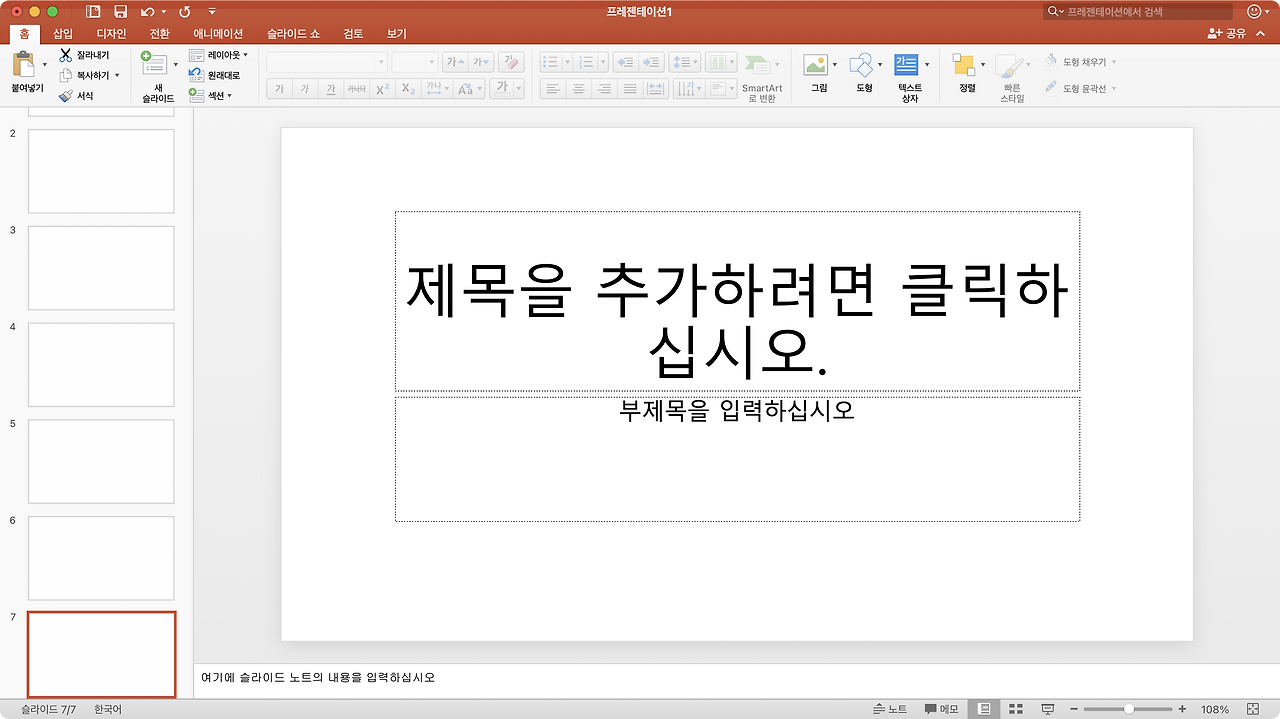This screenshot has width=1280, height=719.
Task: Toggle italic (가) formatting
Action: pos(305,89)
